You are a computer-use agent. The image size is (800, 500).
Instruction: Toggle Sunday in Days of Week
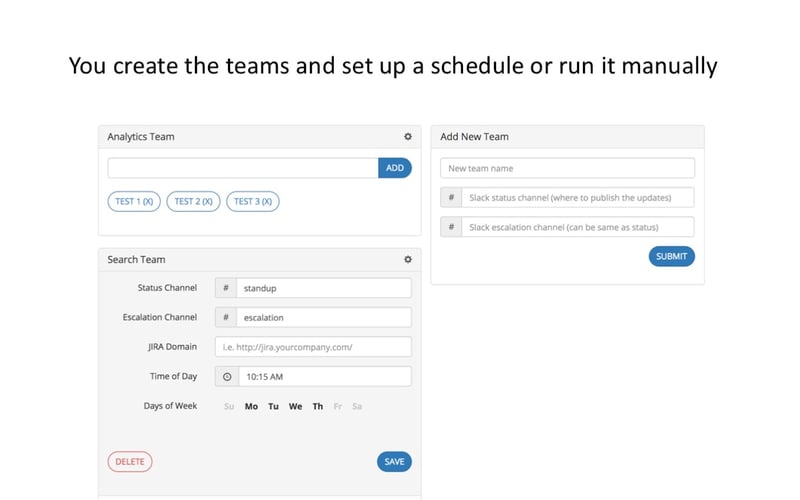229,407
